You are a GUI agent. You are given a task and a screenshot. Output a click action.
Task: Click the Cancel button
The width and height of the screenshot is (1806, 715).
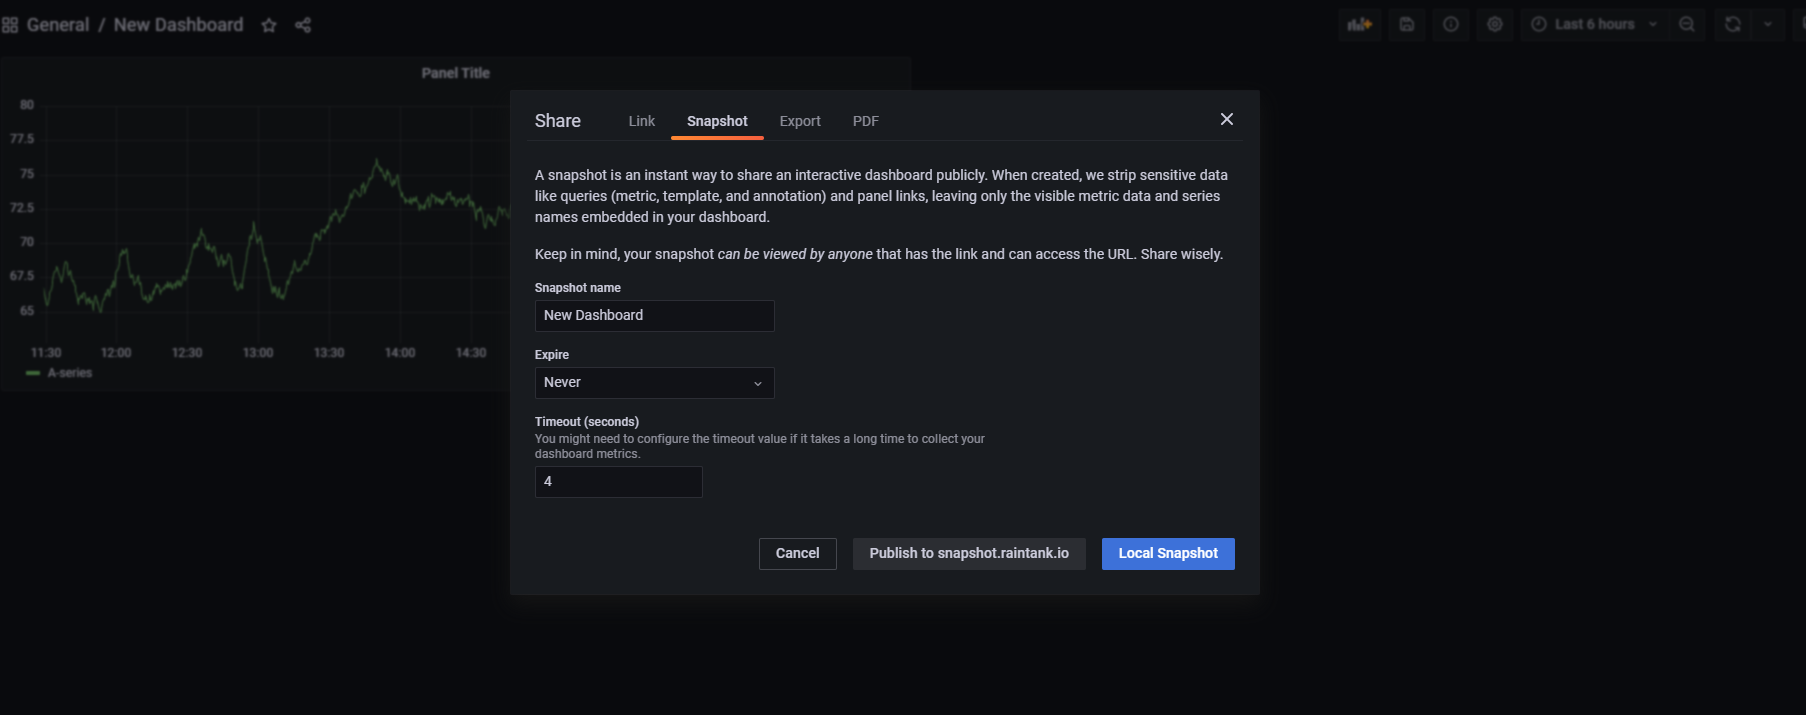coord(798,554)
